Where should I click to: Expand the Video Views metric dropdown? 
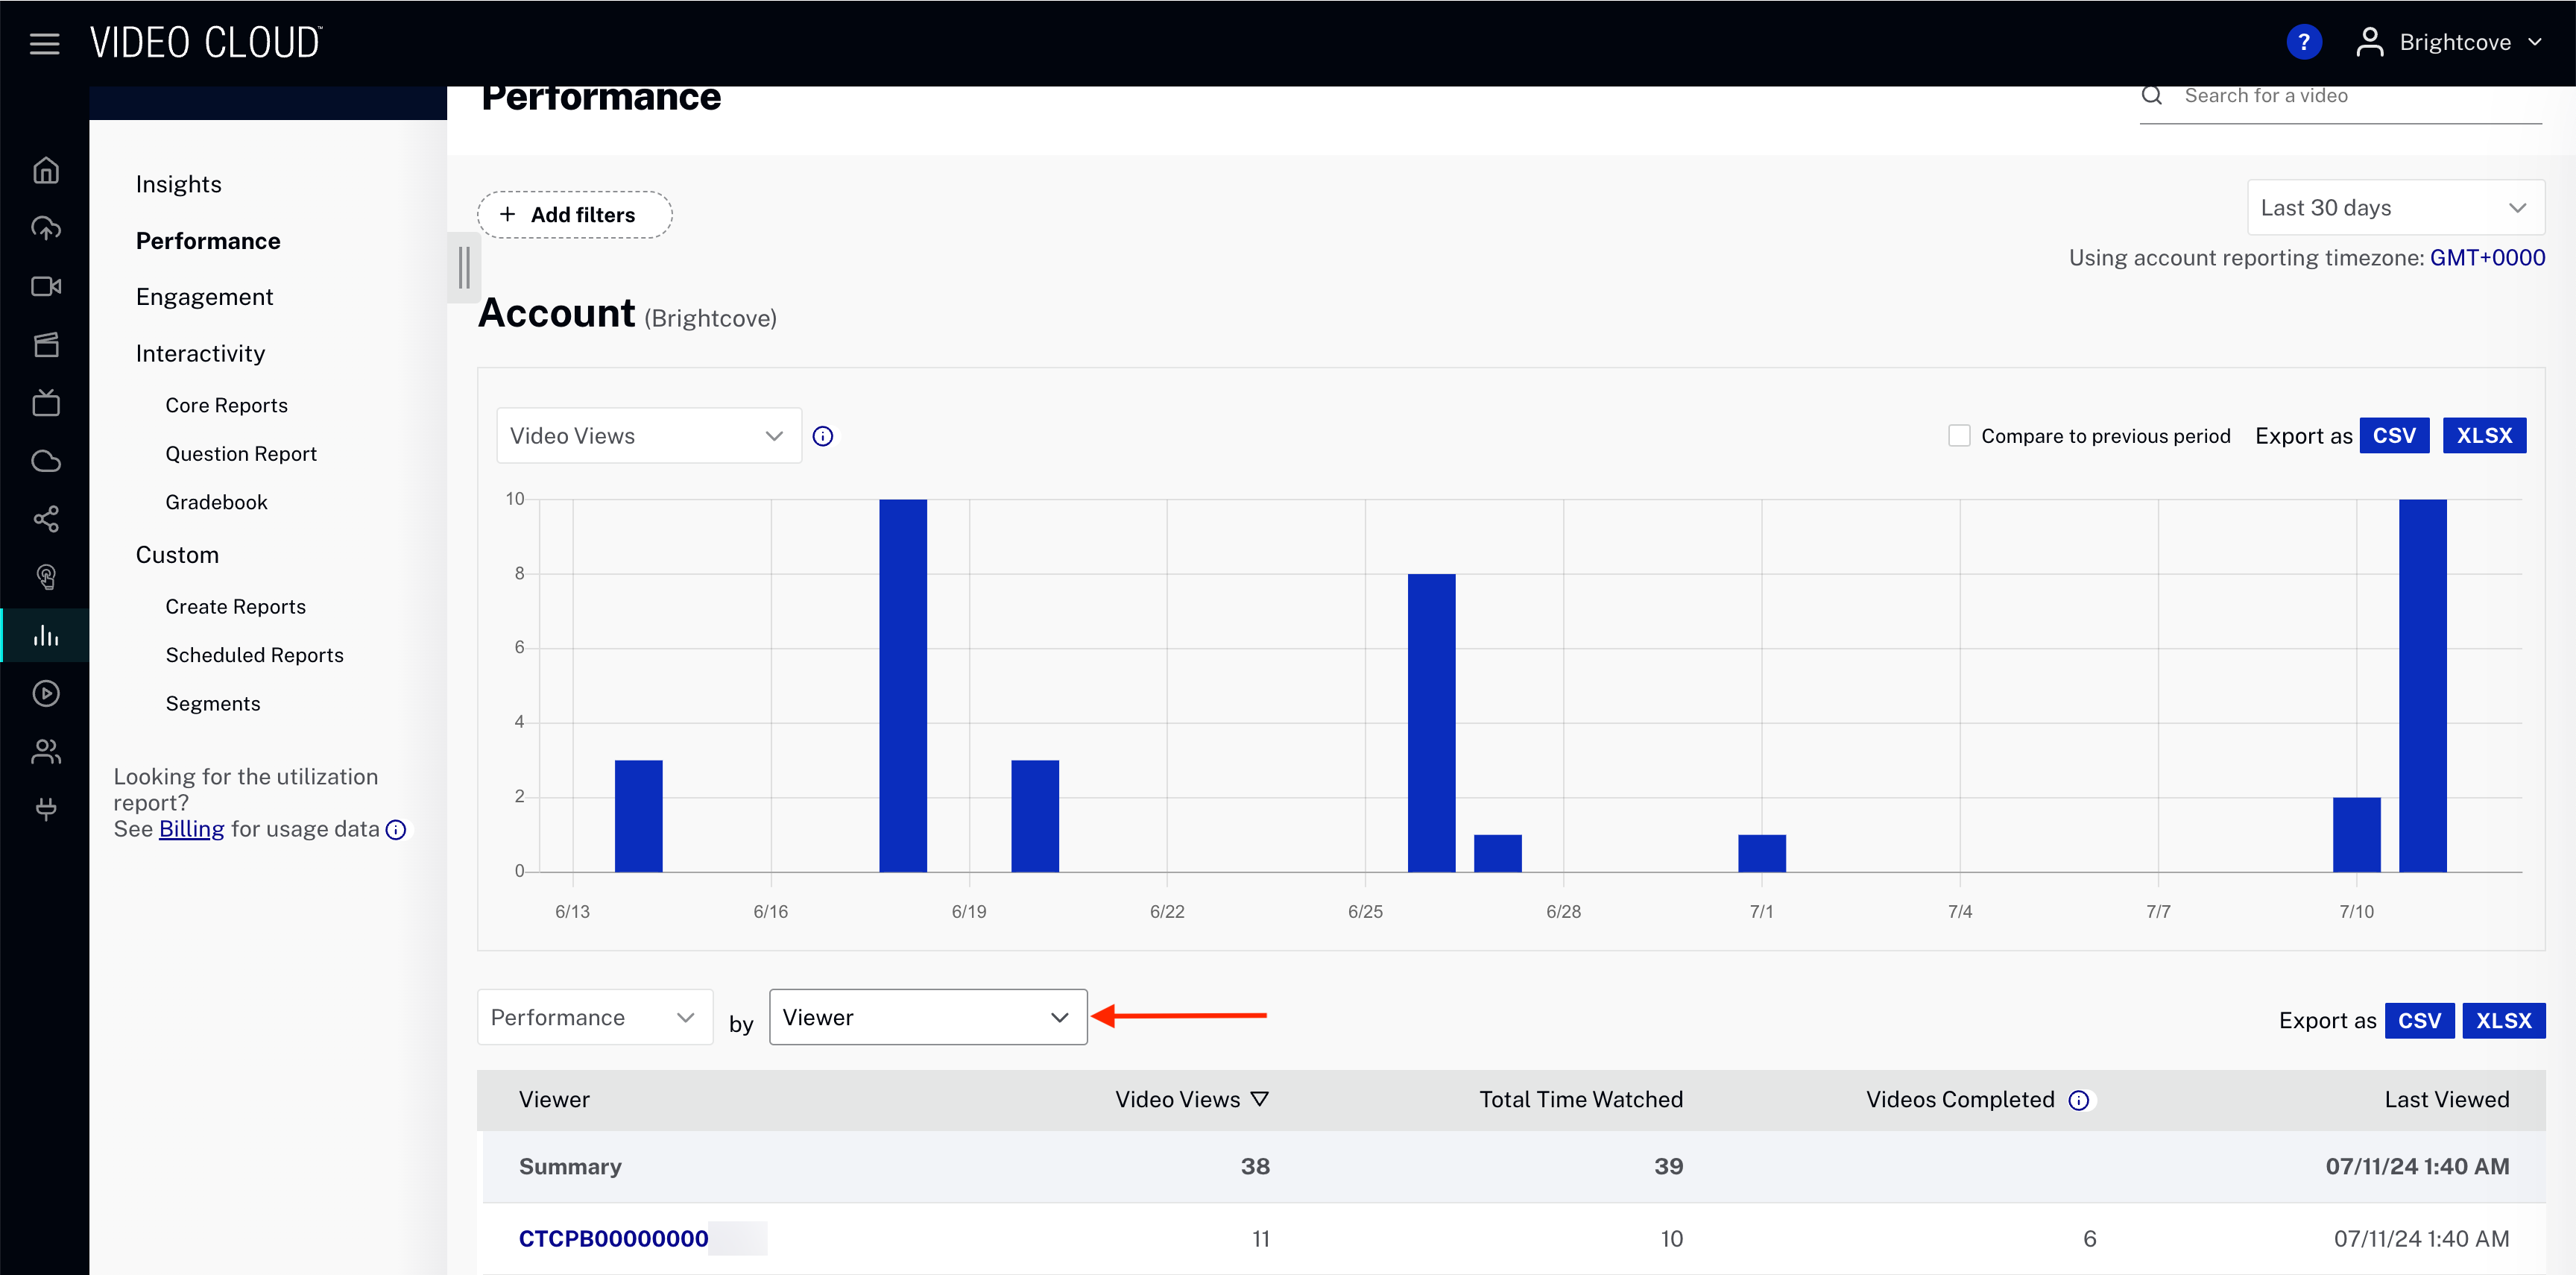(x=648, y=436)
